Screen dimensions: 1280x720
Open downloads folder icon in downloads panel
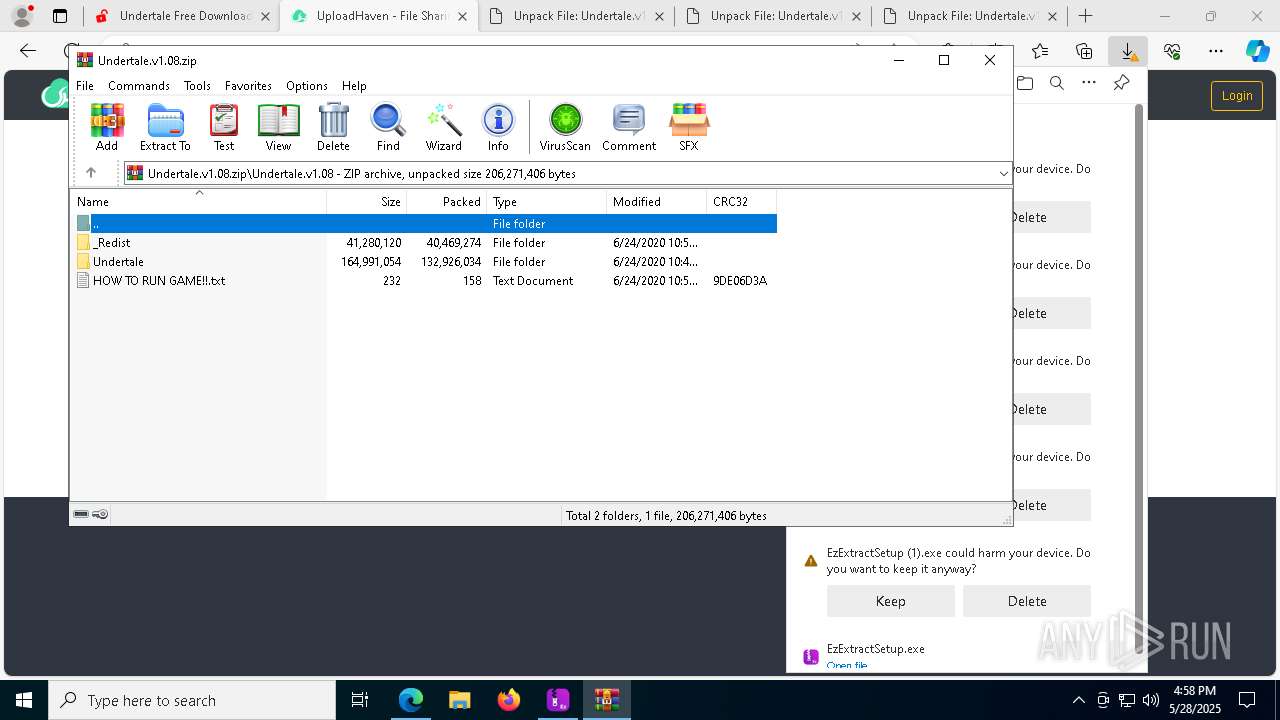[x=1025, y=83]
